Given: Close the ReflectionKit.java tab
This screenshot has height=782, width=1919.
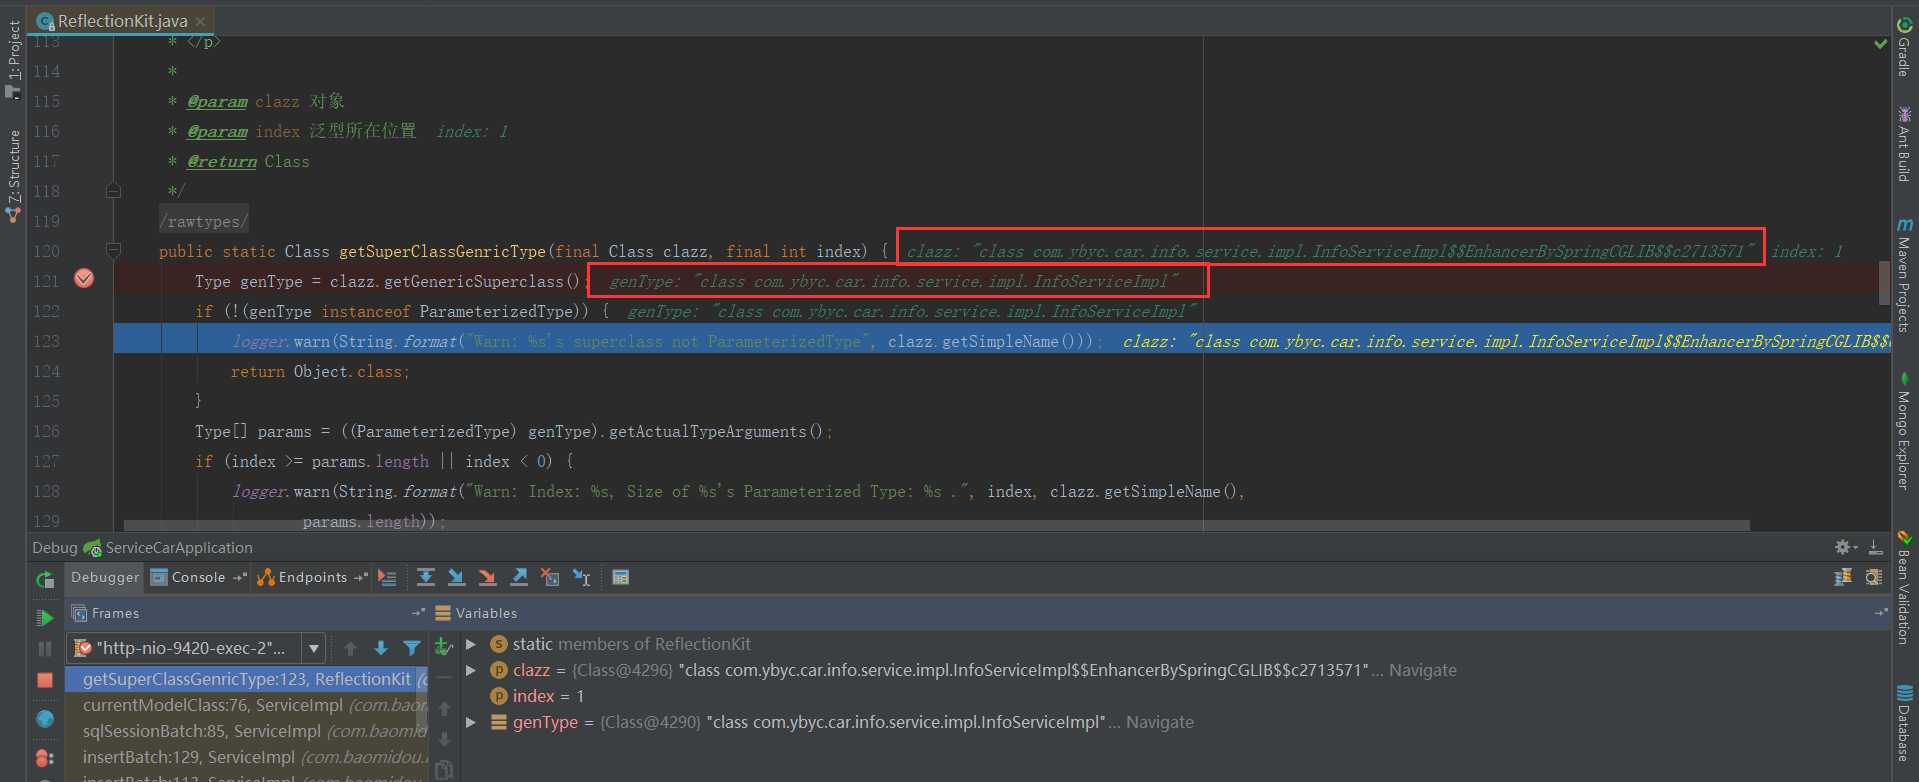Looking at the screenshot, I should tap(201, 21).
